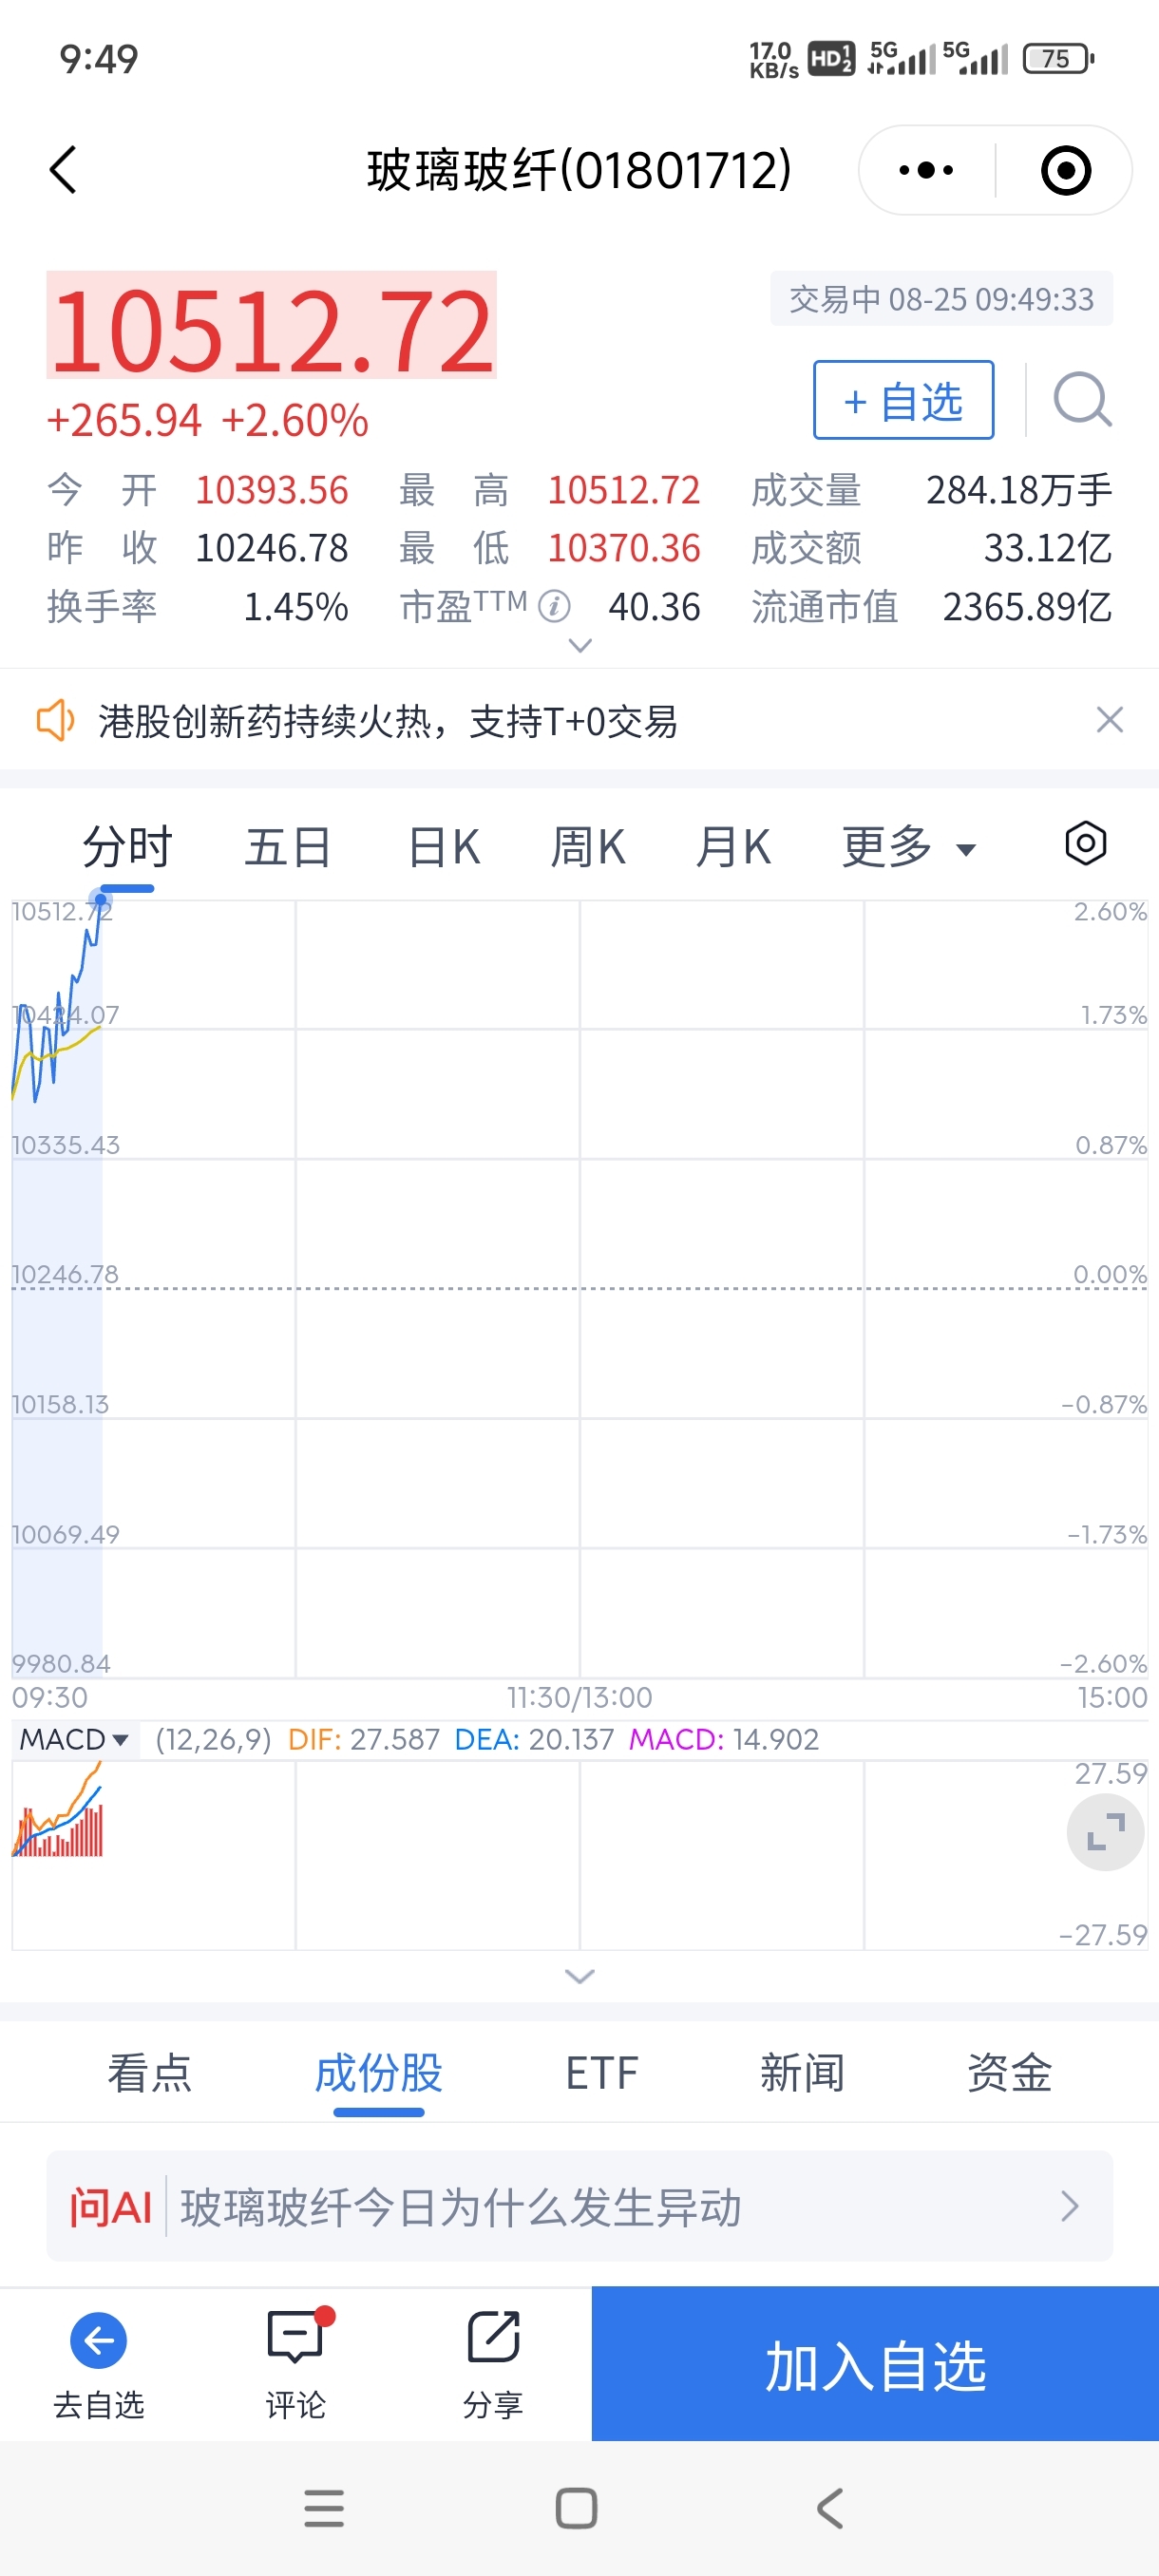Open 问AI 玻璃玻纤异动 question link
Image resolution: width=1159 pixels, height=2576 pixels.
[x=579, y=2206]
